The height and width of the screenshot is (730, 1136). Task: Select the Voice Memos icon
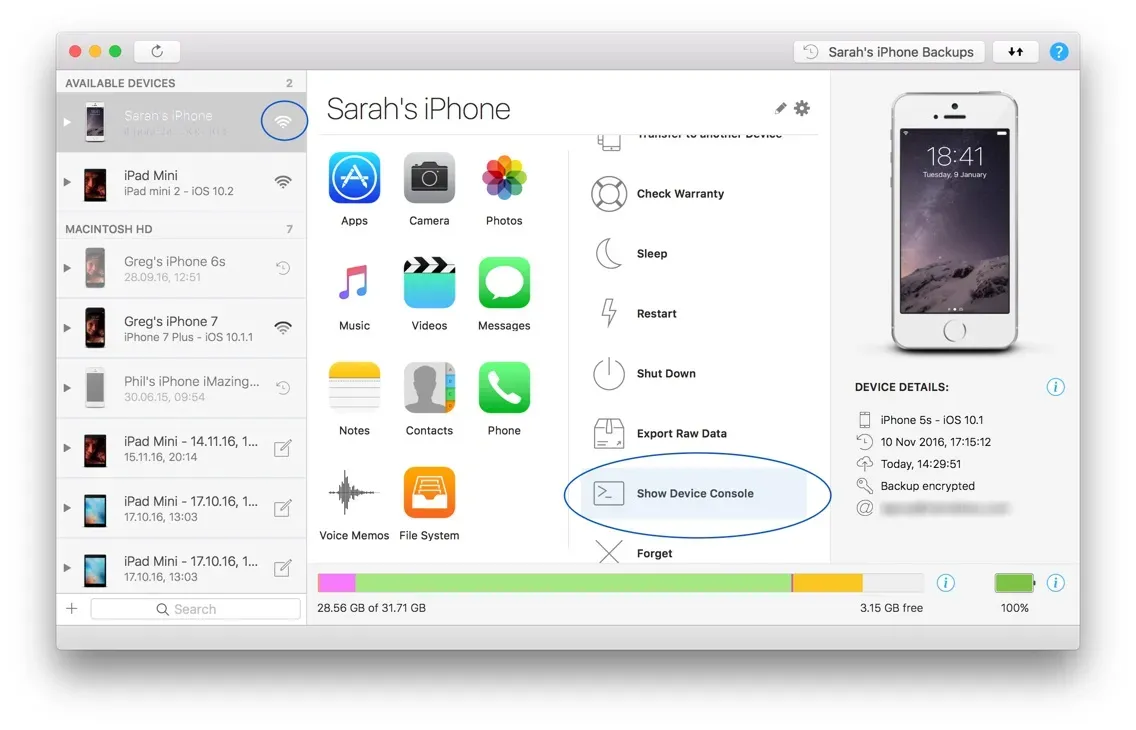pos(354,493)
